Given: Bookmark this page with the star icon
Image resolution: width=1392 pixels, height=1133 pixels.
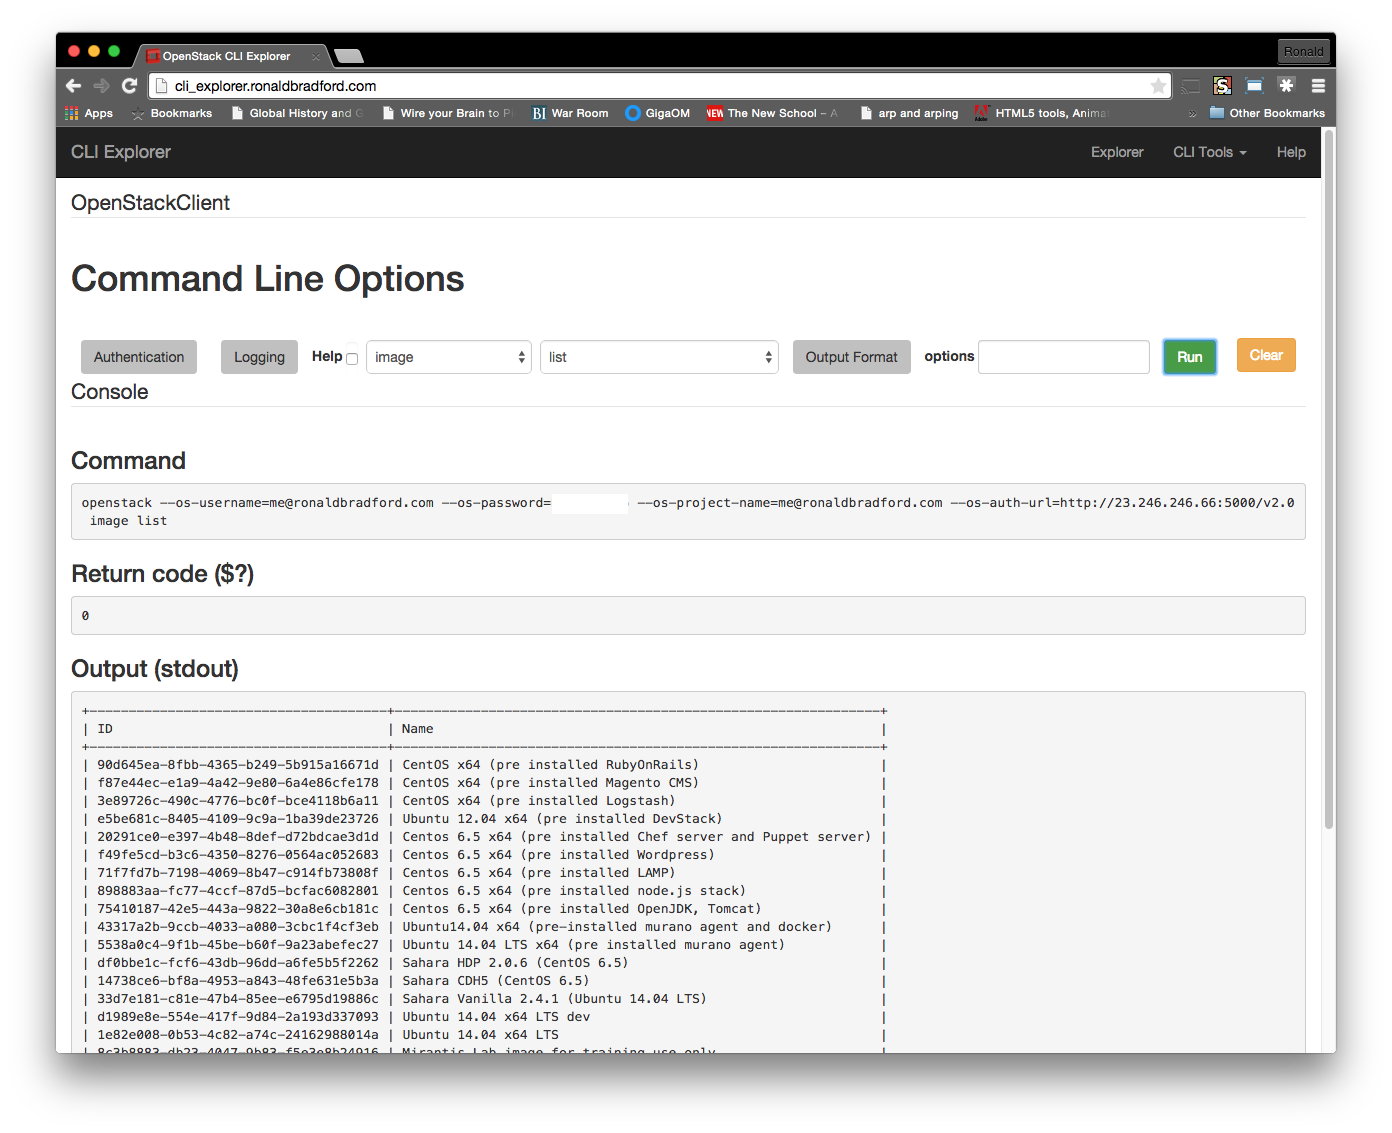Looking at the screenshot, I should click(x=1158, y=86).
